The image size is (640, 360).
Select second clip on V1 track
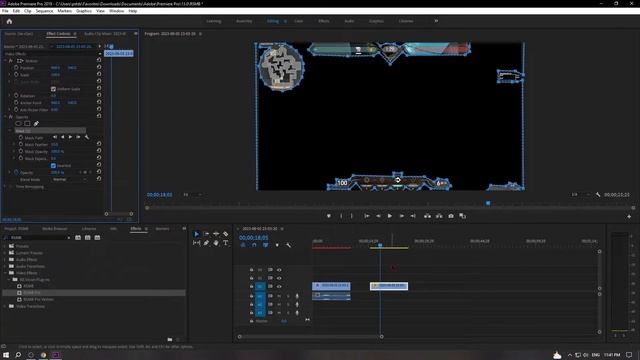pos(389,286)
